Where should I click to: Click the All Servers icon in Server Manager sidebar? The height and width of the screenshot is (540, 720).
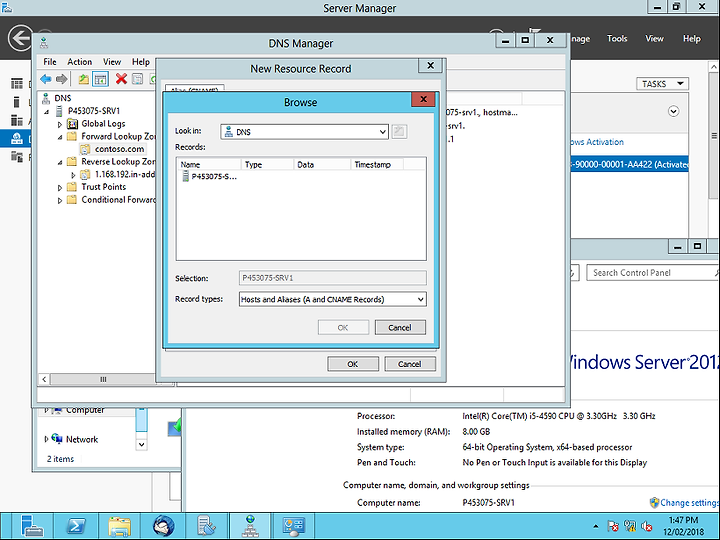coord(17,120)
